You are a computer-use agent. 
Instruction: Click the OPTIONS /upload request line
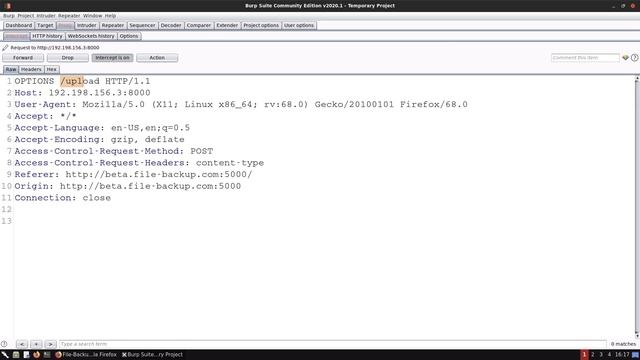click(x=82, y=81)
